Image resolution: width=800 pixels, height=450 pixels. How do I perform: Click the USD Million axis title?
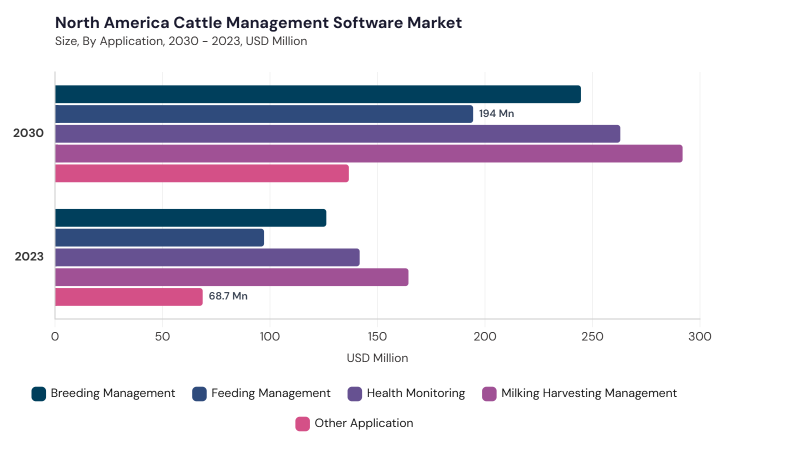click(x=378, y=358)
